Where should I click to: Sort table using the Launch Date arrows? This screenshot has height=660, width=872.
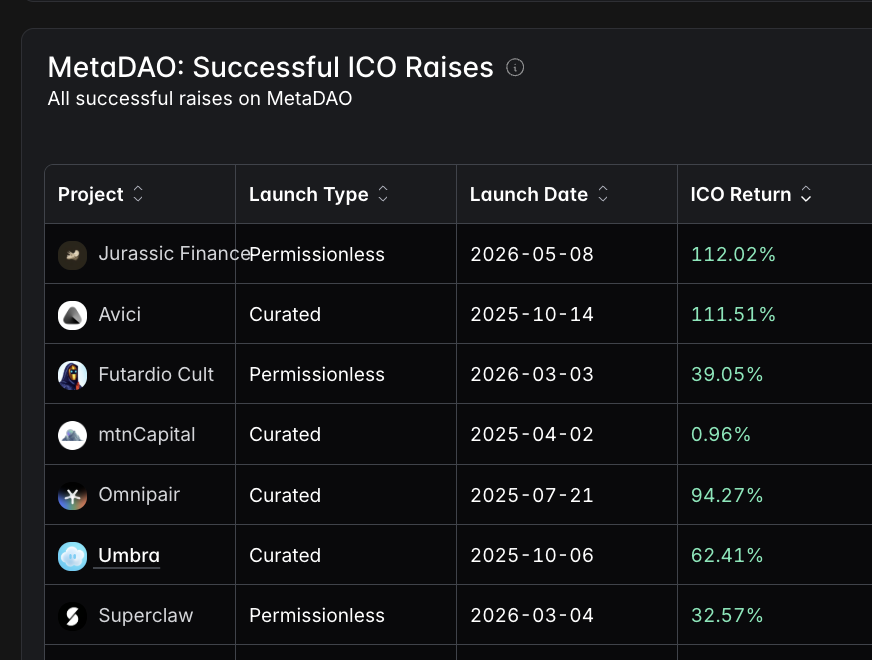pos(603,193)
